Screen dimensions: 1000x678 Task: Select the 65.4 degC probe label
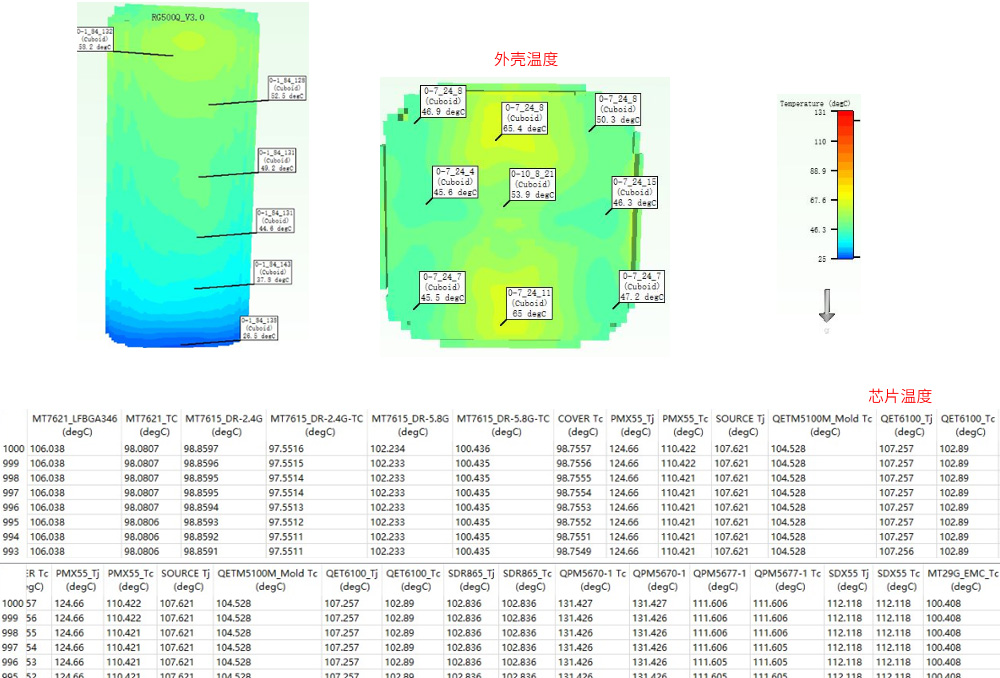click(525, 118)
